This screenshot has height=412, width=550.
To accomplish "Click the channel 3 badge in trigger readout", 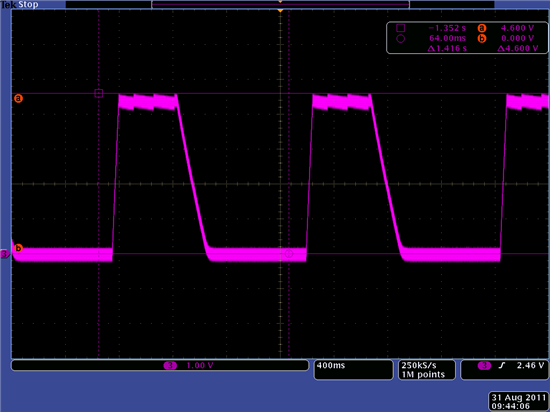I will 484,366.
